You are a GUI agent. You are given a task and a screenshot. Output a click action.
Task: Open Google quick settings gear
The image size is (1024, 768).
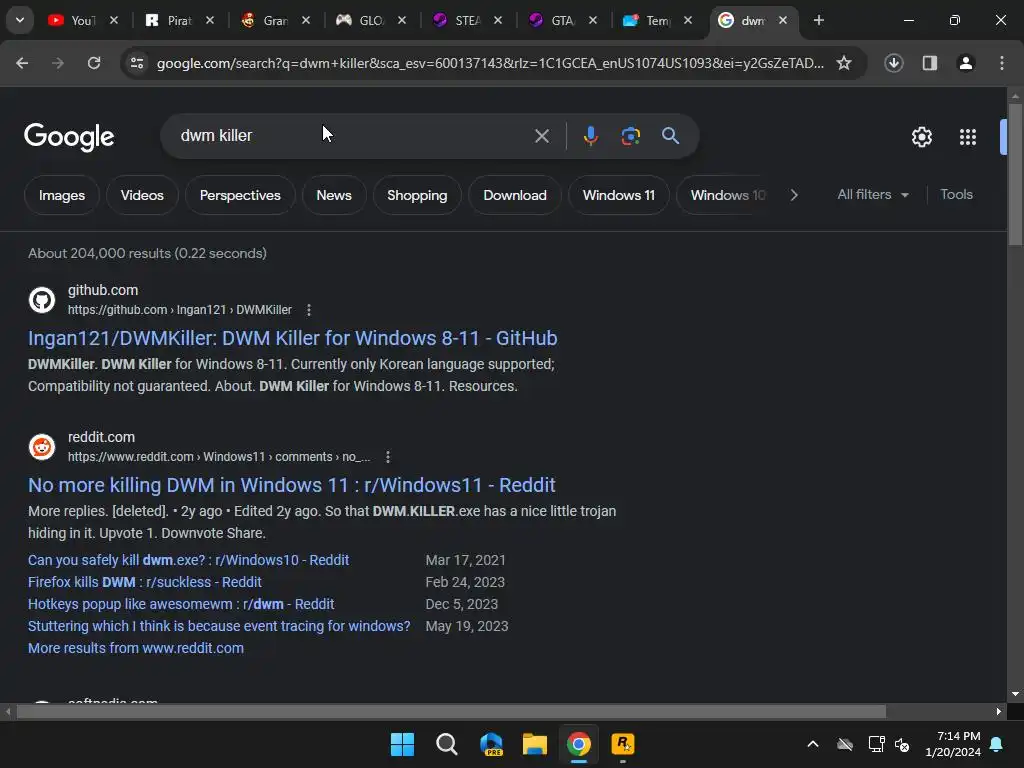tap(921, 136)
